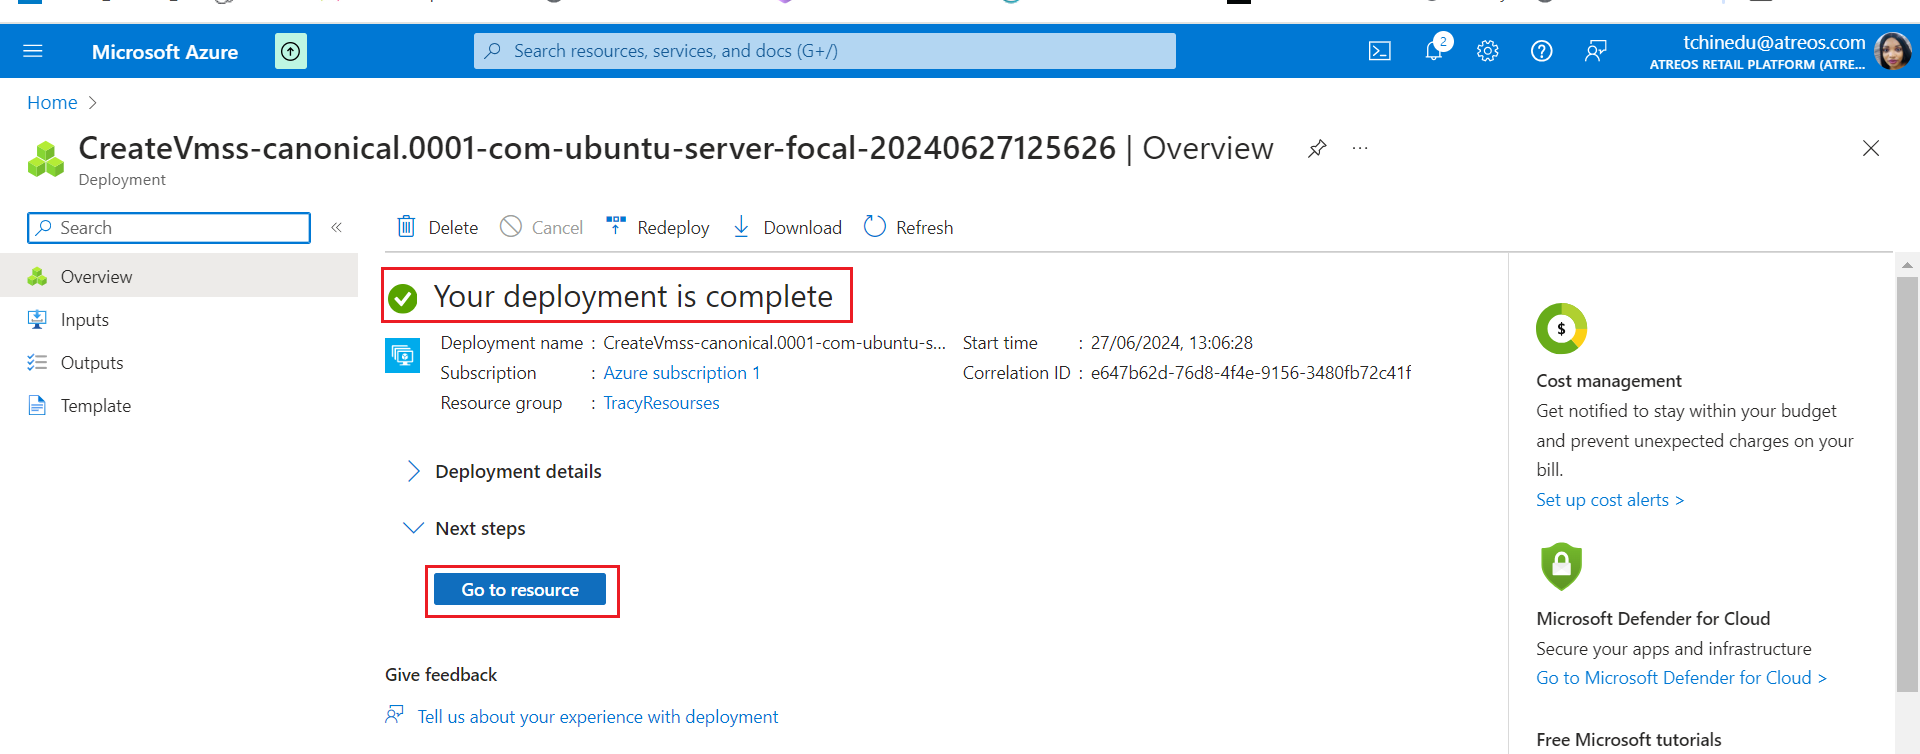Open Tell us about your experience with deployment
Screen dimensions: 1920x754
click(598, 717)
